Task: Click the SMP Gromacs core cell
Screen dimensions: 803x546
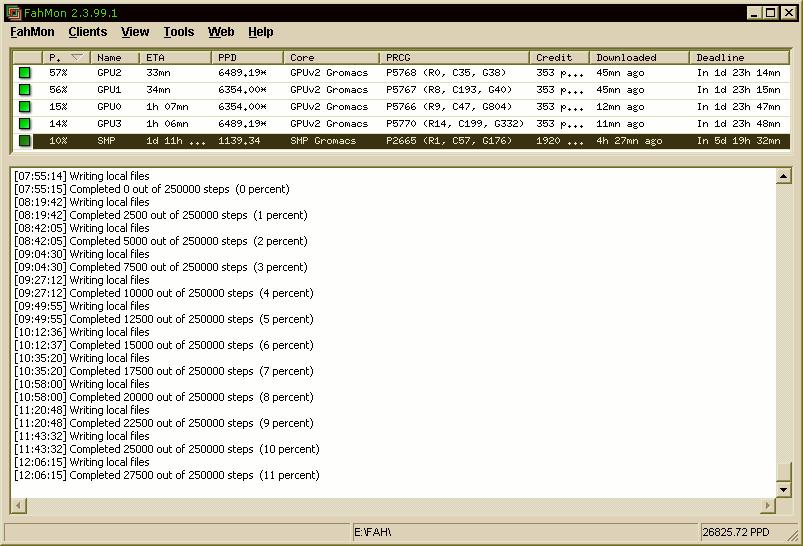Action: click(x=323, y=140)
